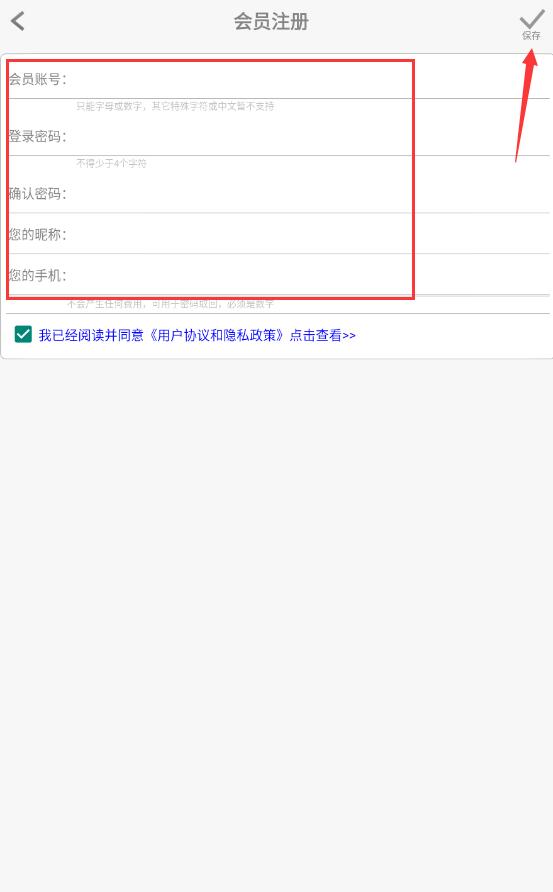The width and height of the screenshot is (553, 892).
Task: Tap the save checkmark icon
Action: (531, 19)
